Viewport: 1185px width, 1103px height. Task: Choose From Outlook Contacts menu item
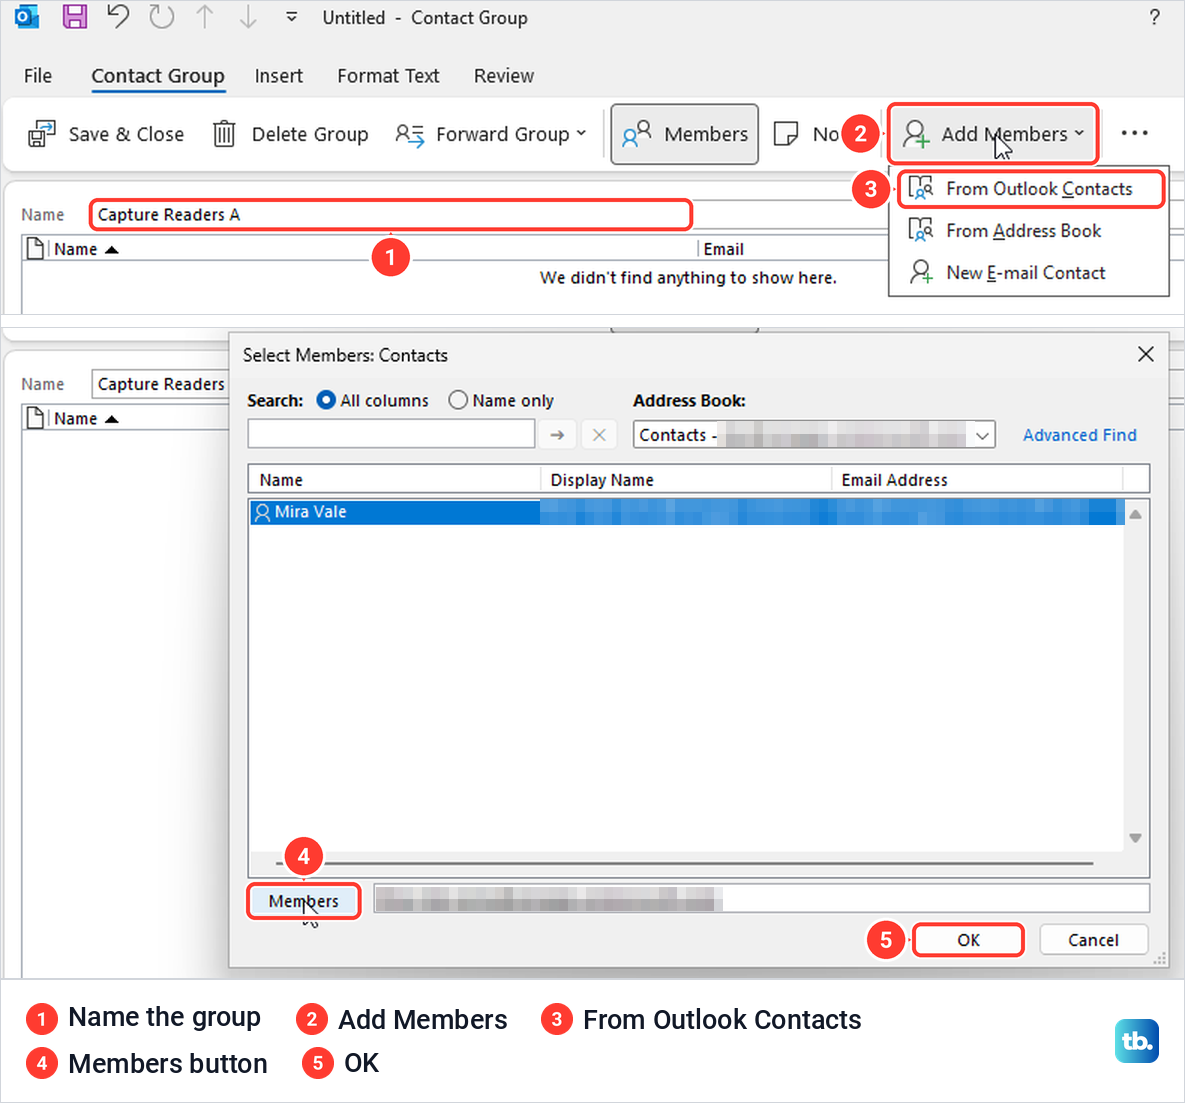click(x=1029, y=189)
